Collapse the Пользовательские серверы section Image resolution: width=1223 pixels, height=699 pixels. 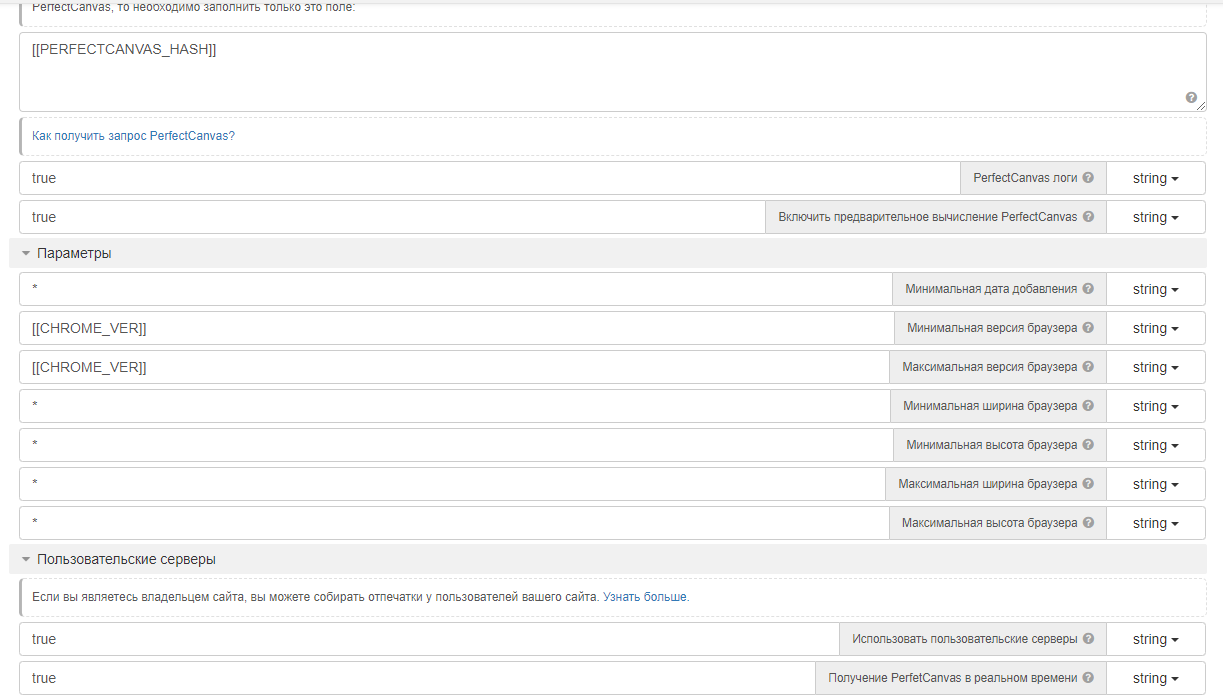pos(27,560)
